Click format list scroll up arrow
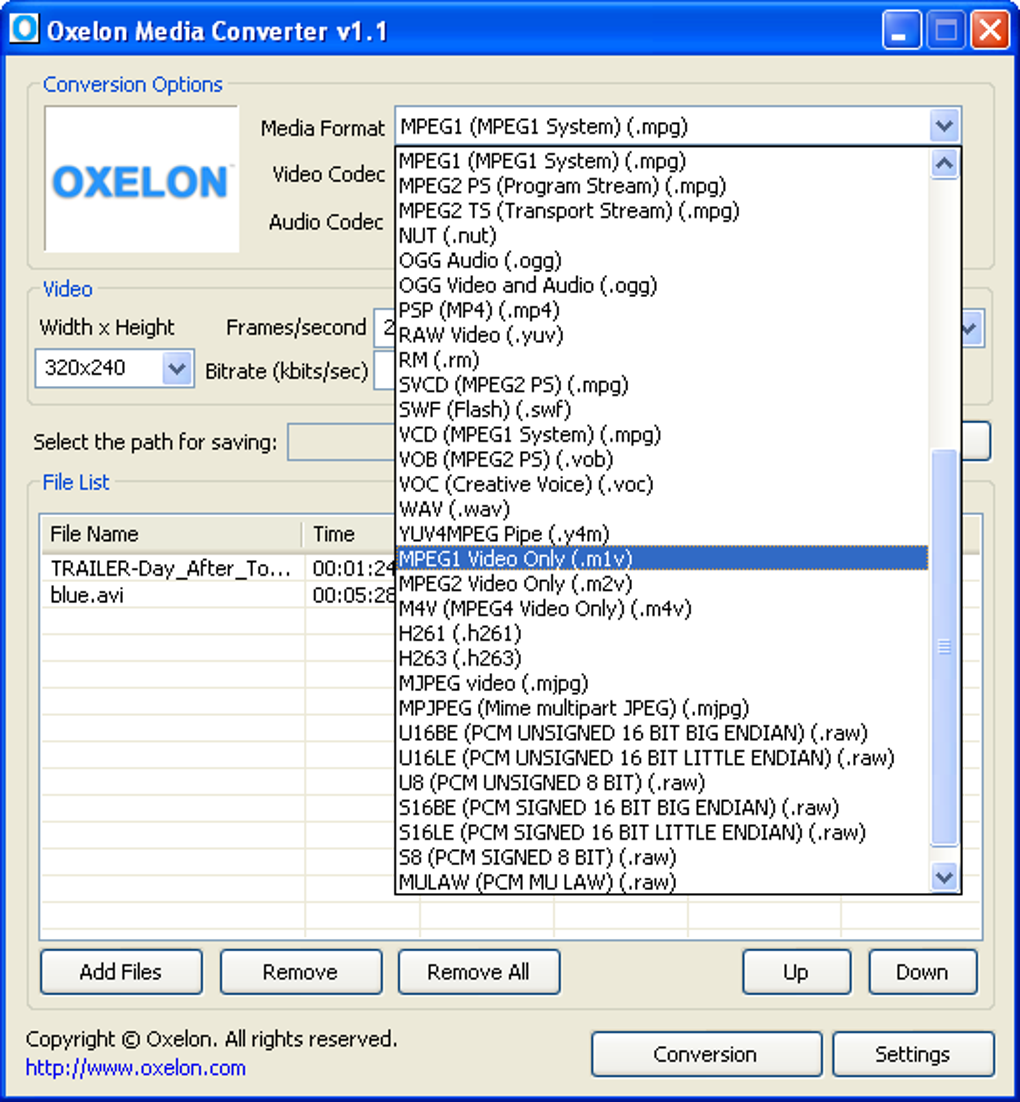This screenshot has height=1102, width=1020. tap(944, 164)
